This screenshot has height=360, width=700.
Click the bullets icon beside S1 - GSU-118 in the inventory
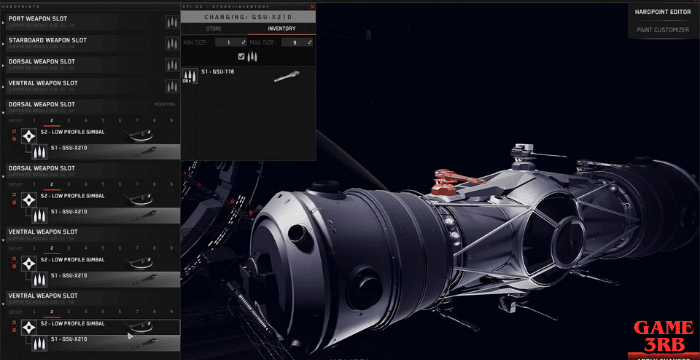pyautogui.click(x=190, y=76)
